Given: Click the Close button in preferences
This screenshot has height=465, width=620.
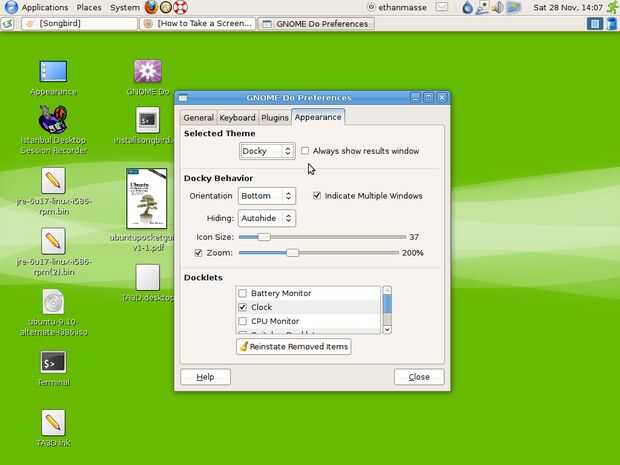Looking at the screenshot, I should [419, 377].
